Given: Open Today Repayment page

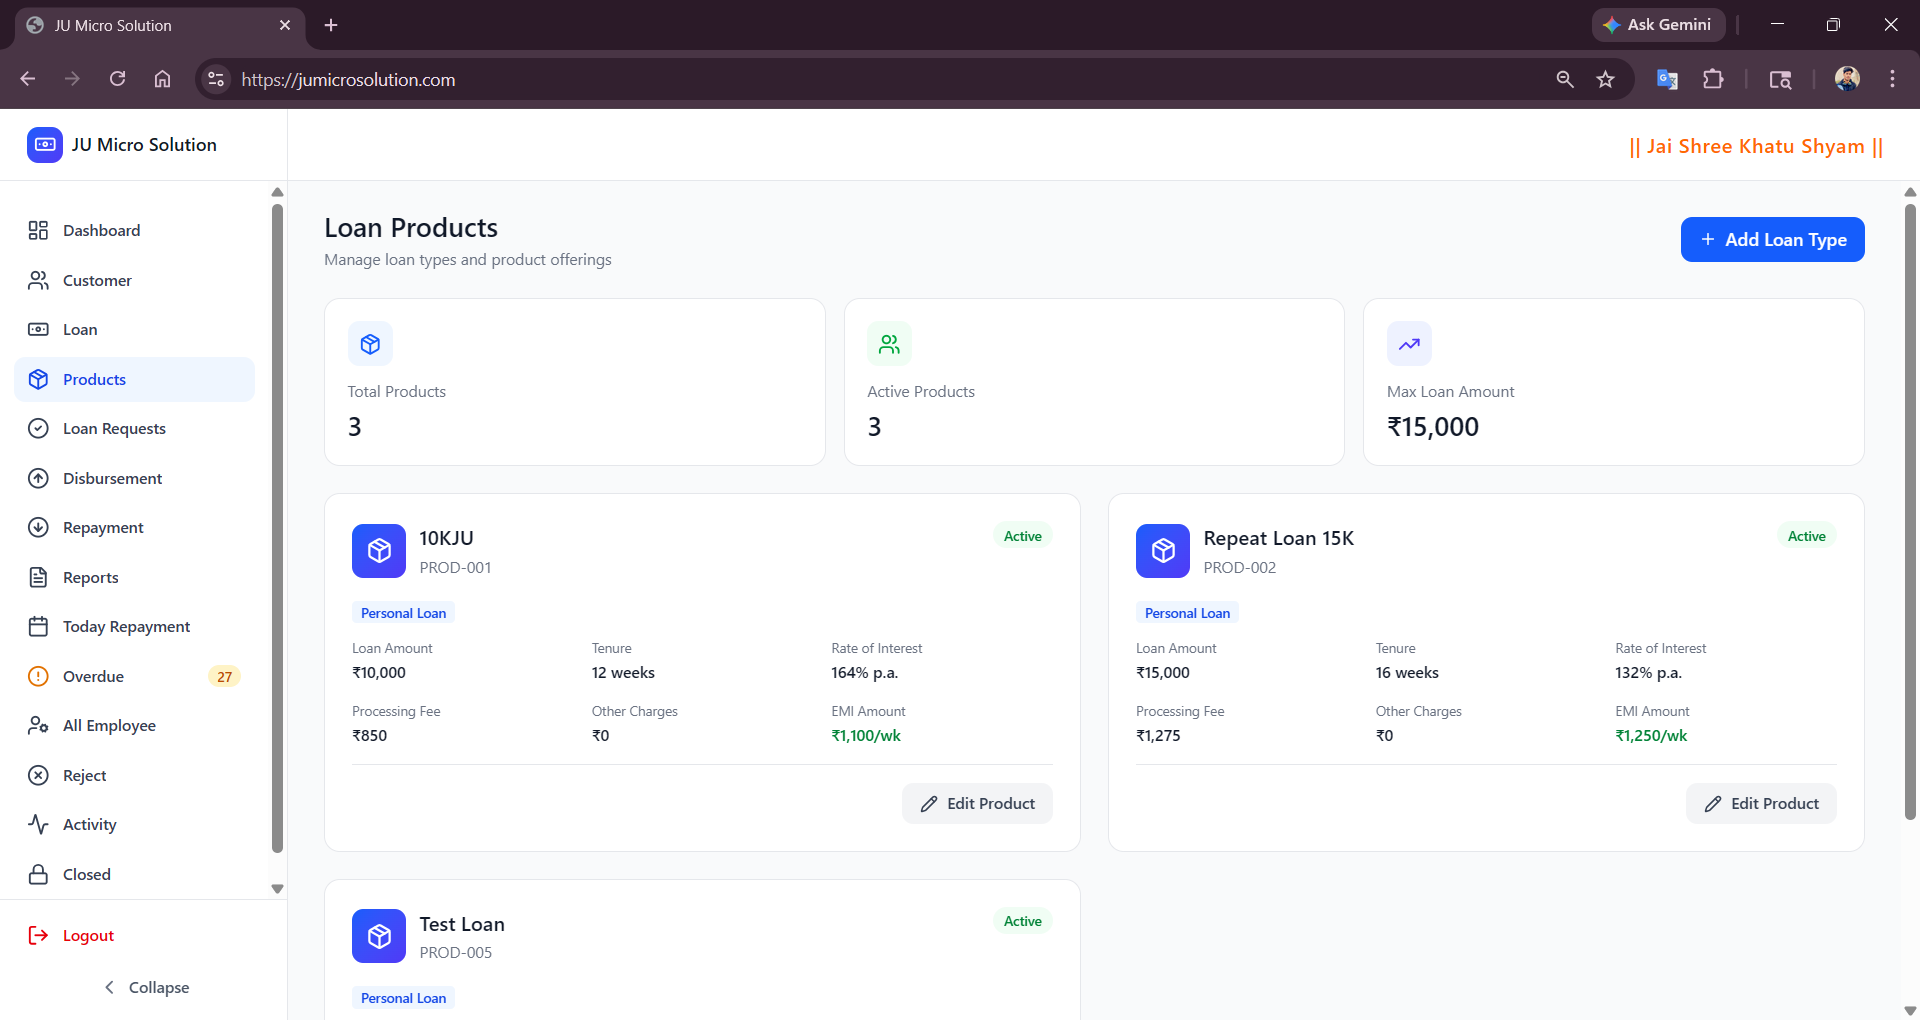Looking at the screenshot, I should tap(135, 627).
